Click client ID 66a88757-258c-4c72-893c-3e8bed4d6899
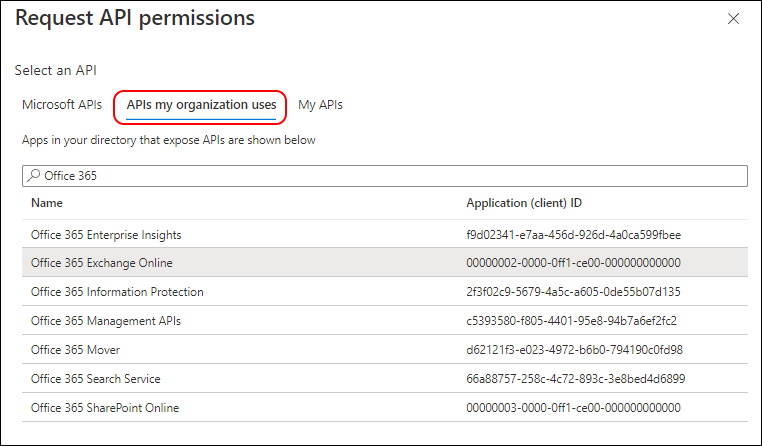762x446 pixels. click(x=575, y=378)
